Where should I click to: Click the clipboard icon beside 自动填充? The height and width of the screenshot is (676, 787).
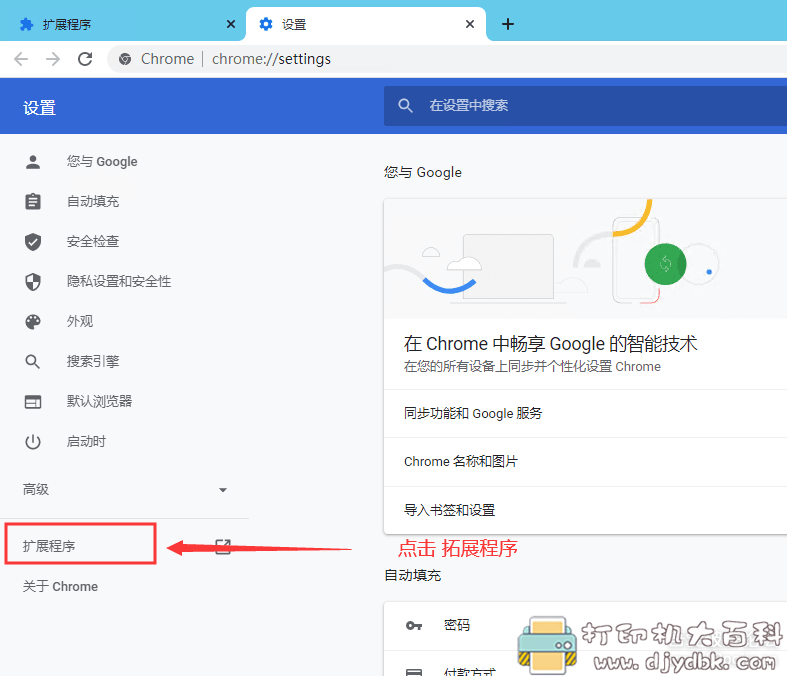[33, 202]
